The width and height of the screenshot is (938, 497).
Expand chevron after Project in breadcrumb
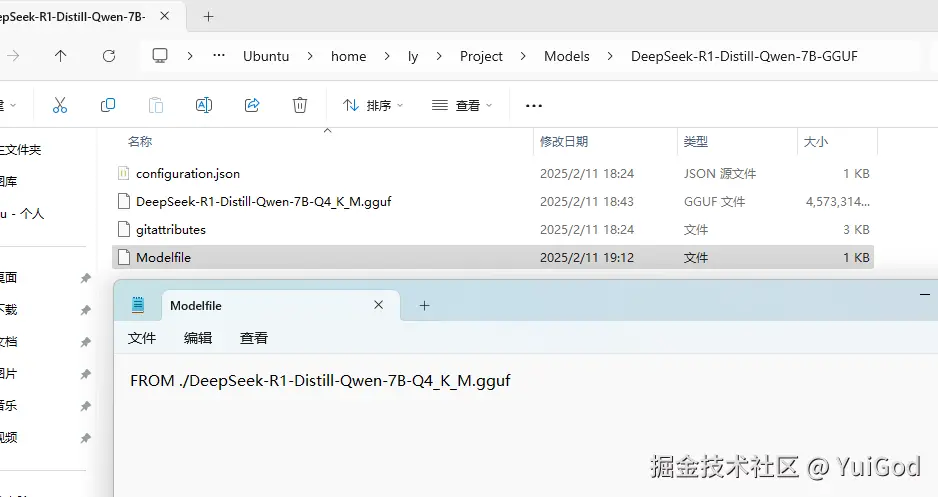point(523,56)
